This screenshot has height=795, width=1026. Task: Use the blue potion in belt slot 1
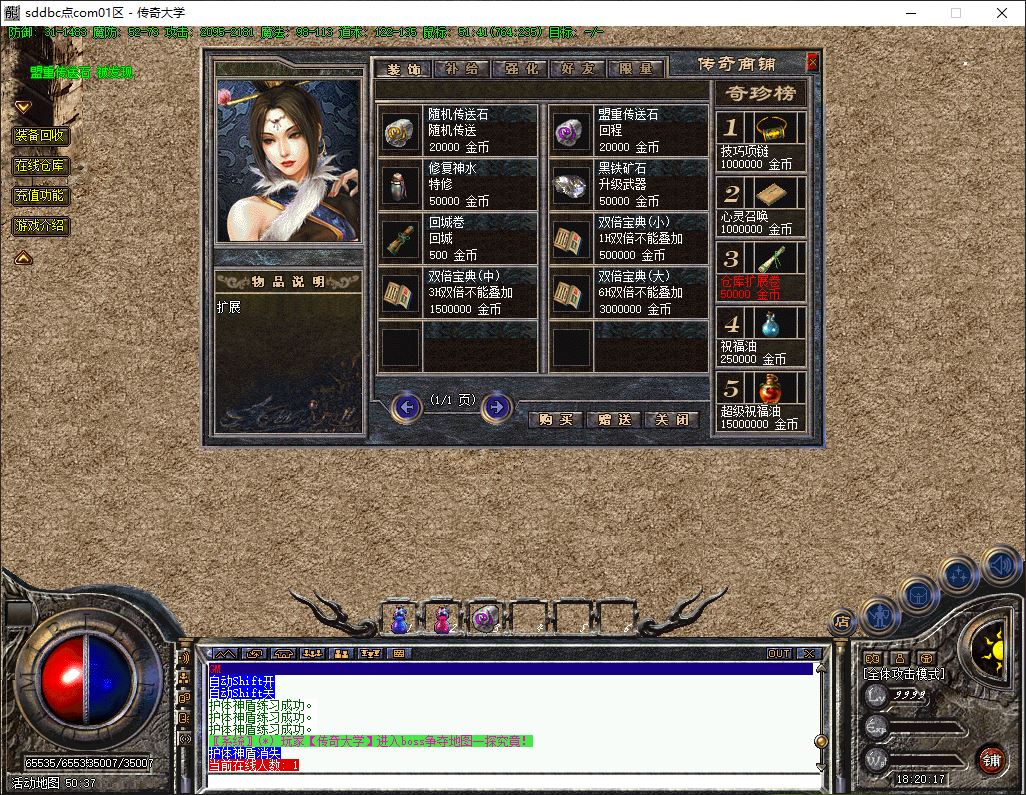pos(399,619)
